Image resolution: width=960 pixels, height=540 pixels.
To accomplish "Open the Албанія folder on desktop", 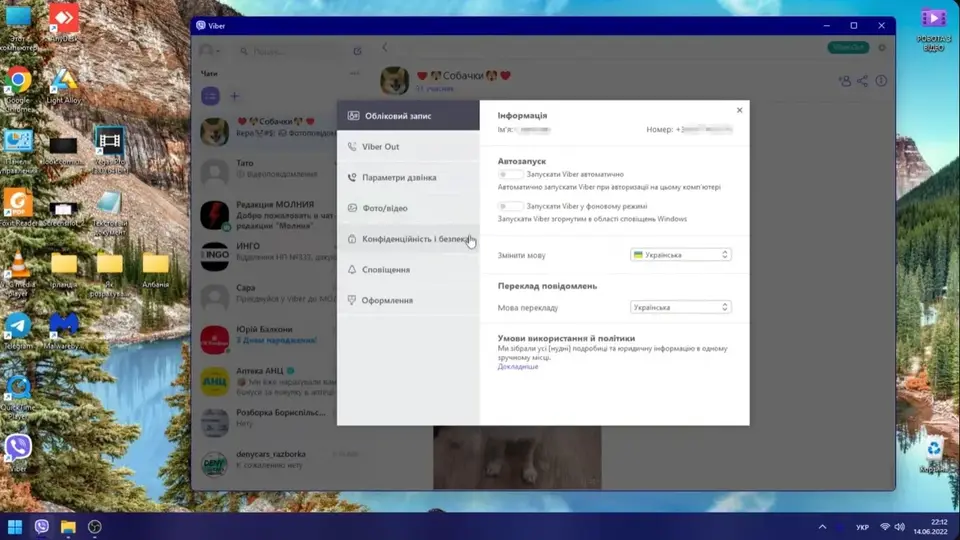I will coord(156,269).
